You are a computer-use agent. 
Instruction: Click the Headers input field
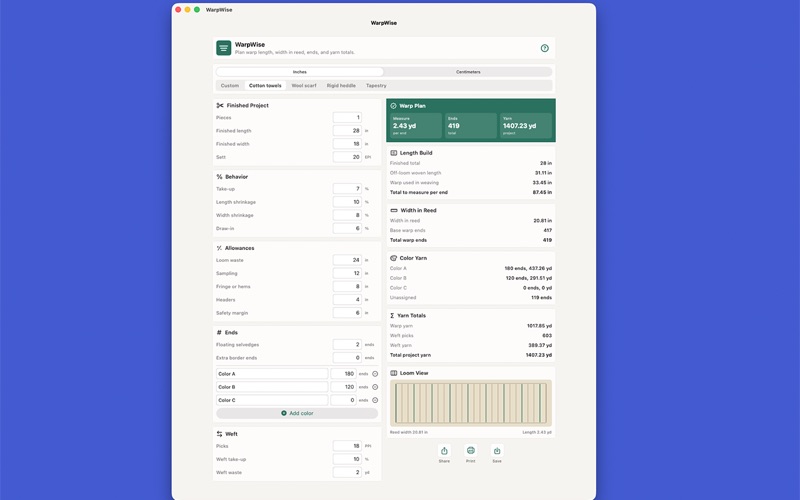point(347,301)
